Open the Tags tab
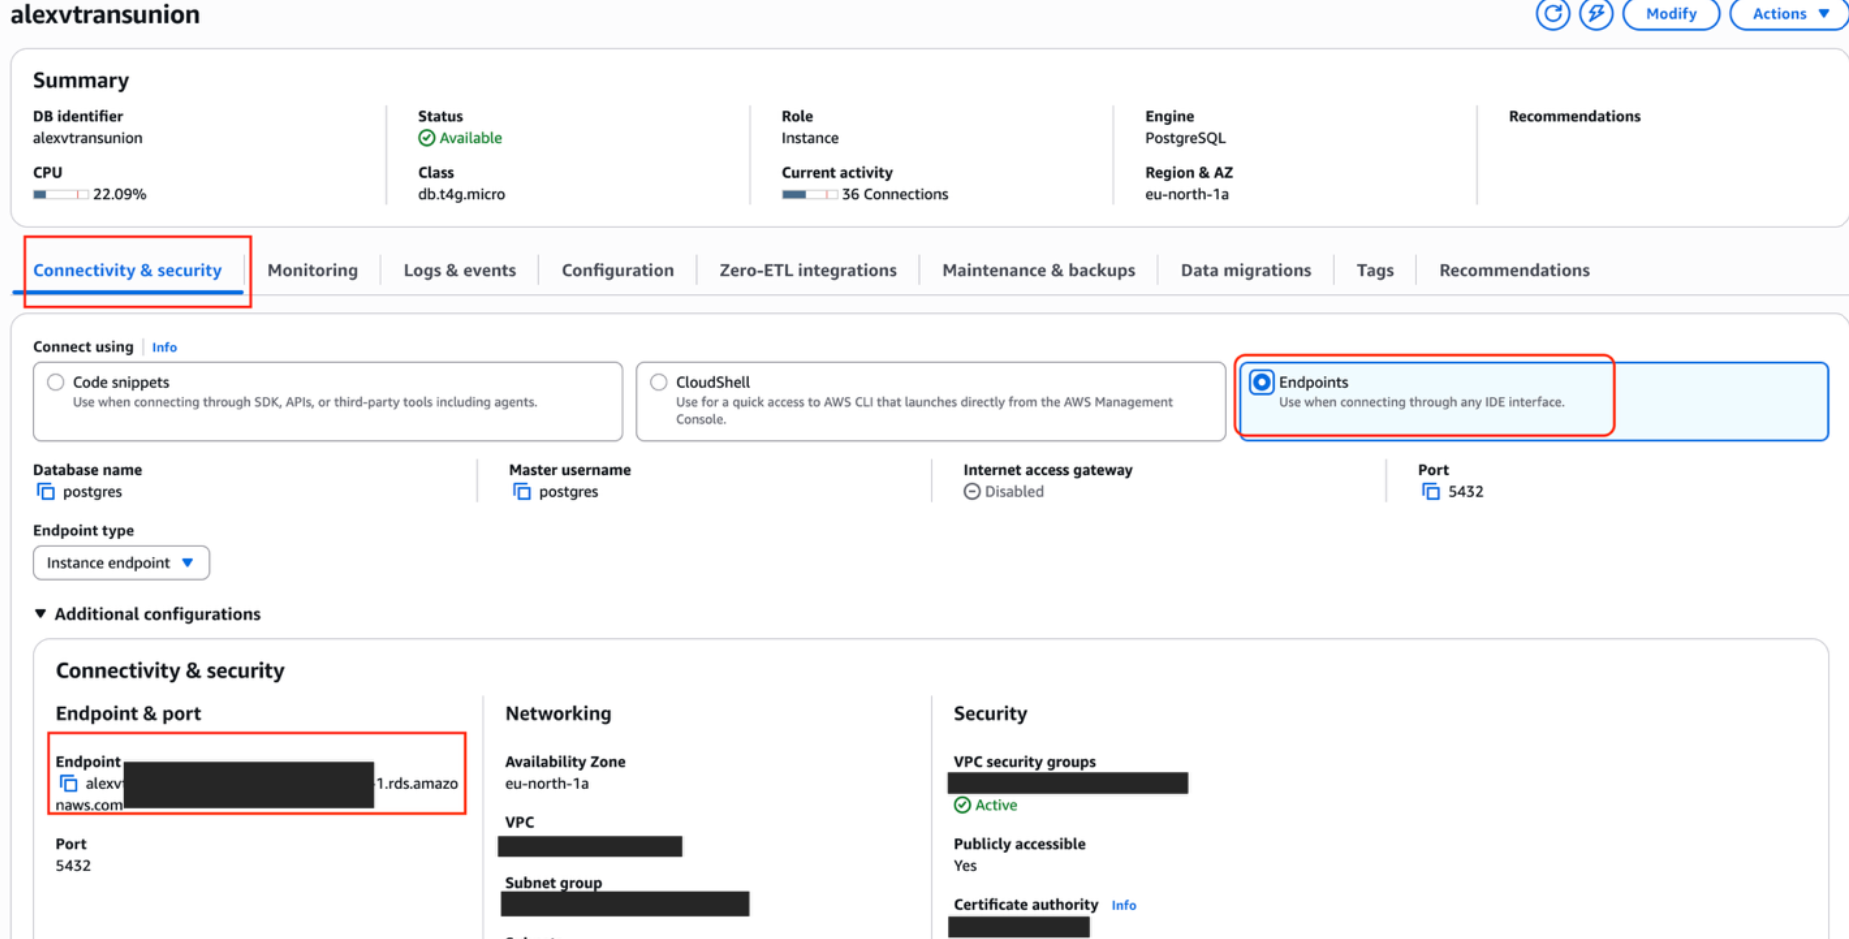This screenshot has height=939, width=1849. pyautogui.click(x=1374, y=270)
